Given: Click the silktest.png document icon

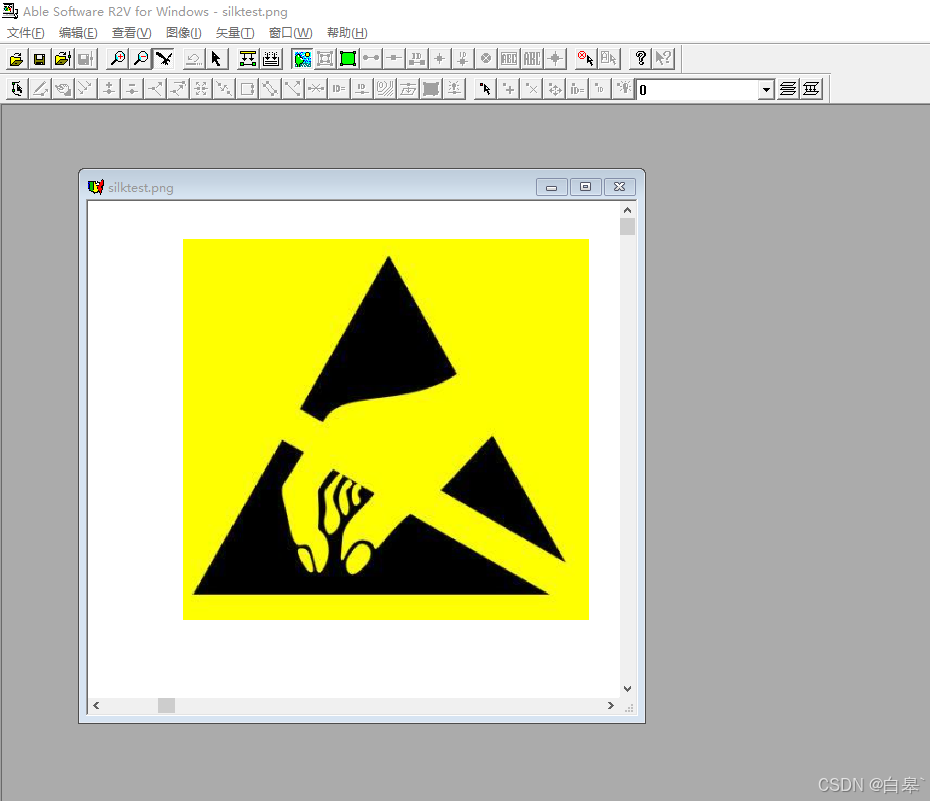Looking at the screenshot, I should pos(95,187).
